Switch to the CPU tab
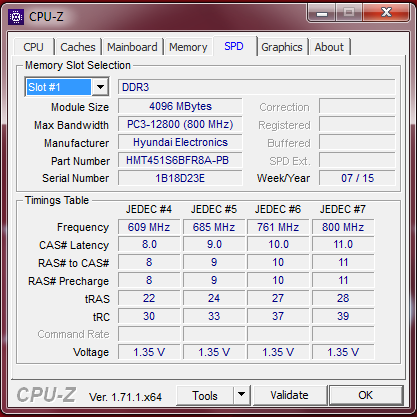This screenshot has height=417, width=417. 34,47
